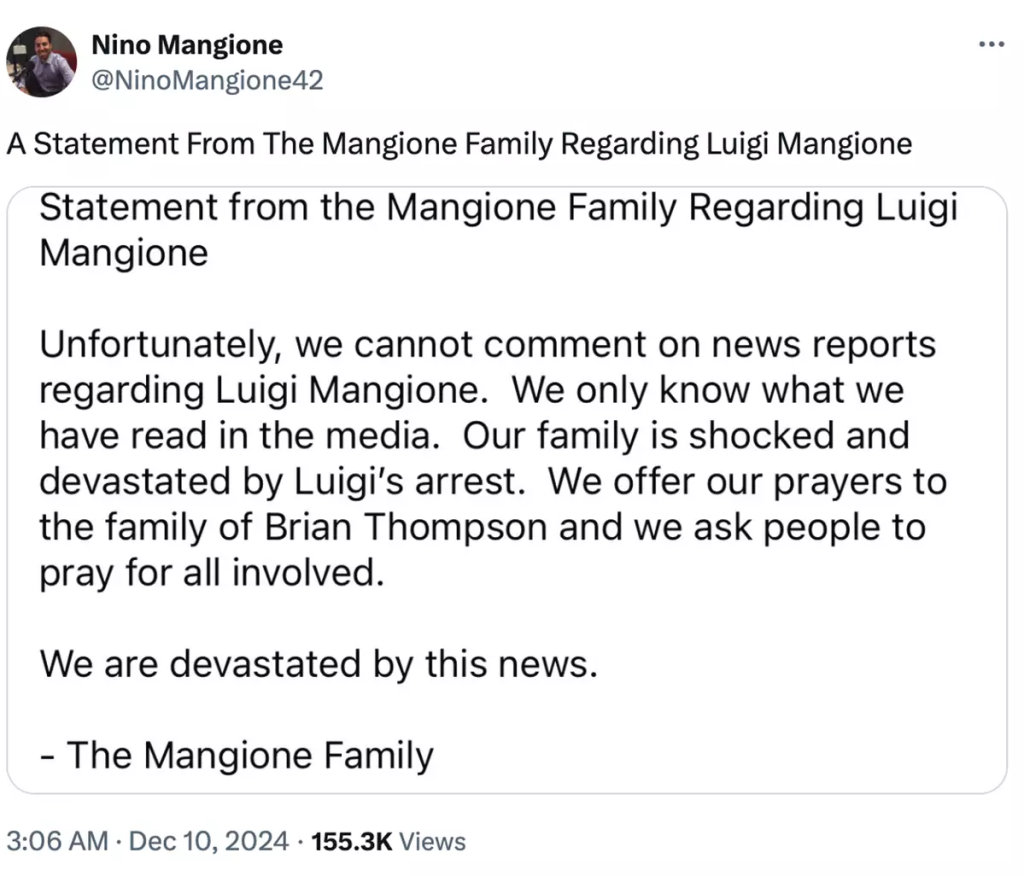Image resolution: width=1024 pixels, height=876 pixels.
Task: Open the tweet's more options ellipsis menu
Action: tap(990, 45)
